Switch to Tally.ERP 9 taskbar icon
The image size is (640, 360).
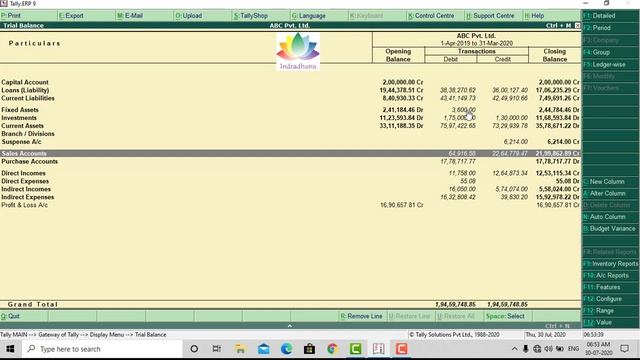click(378, 349)
